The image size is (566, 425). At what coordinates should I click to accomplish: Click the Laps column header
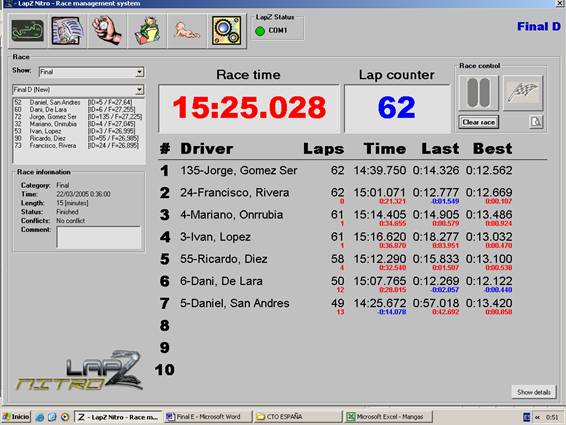click(x=323, y=149)
